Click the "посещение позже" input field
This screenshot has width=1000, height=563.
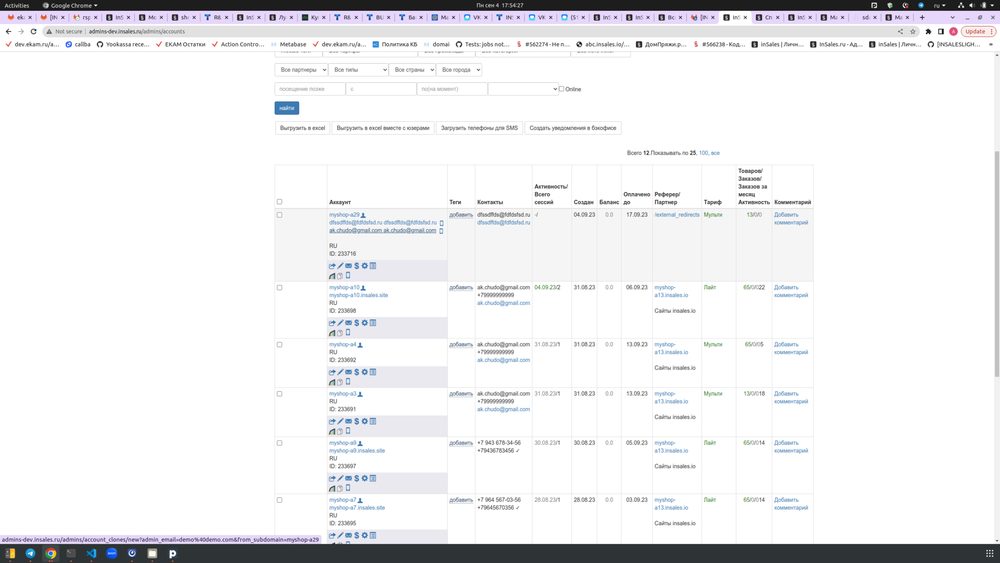pyautogui.click(x=310, y=89)
